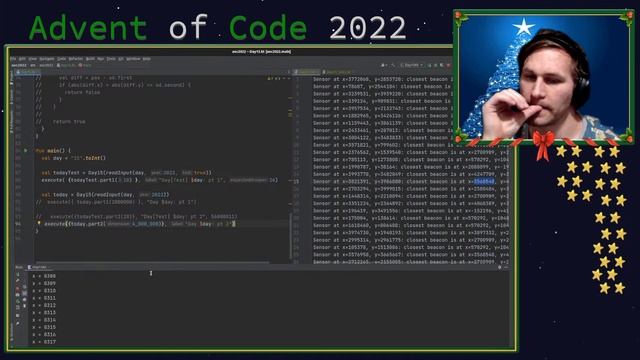Click the yellow intention bulb by the last execute line
Viewport: 640px width, 360px height.
point(39,223)
